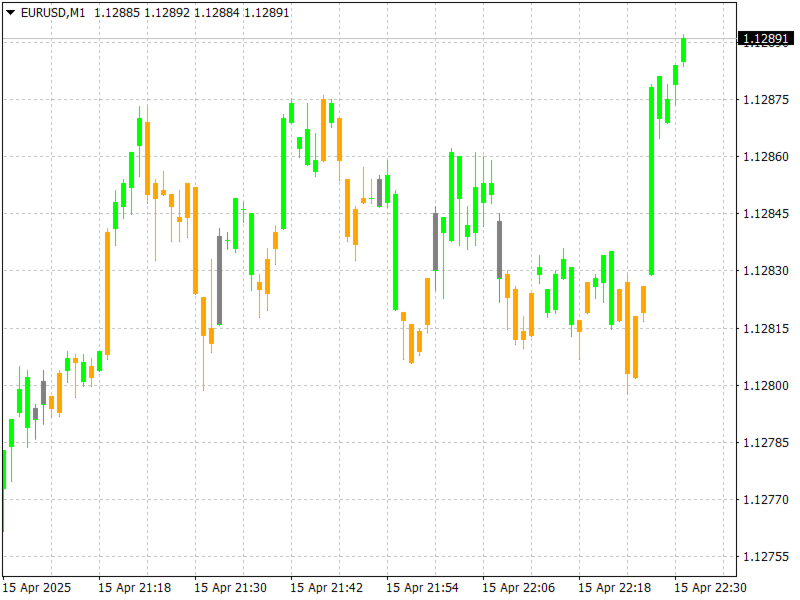Viewport: 800px width, 600px height.
Task: Click the 15 Apr 21:18 time label
Action: (135, 588)
